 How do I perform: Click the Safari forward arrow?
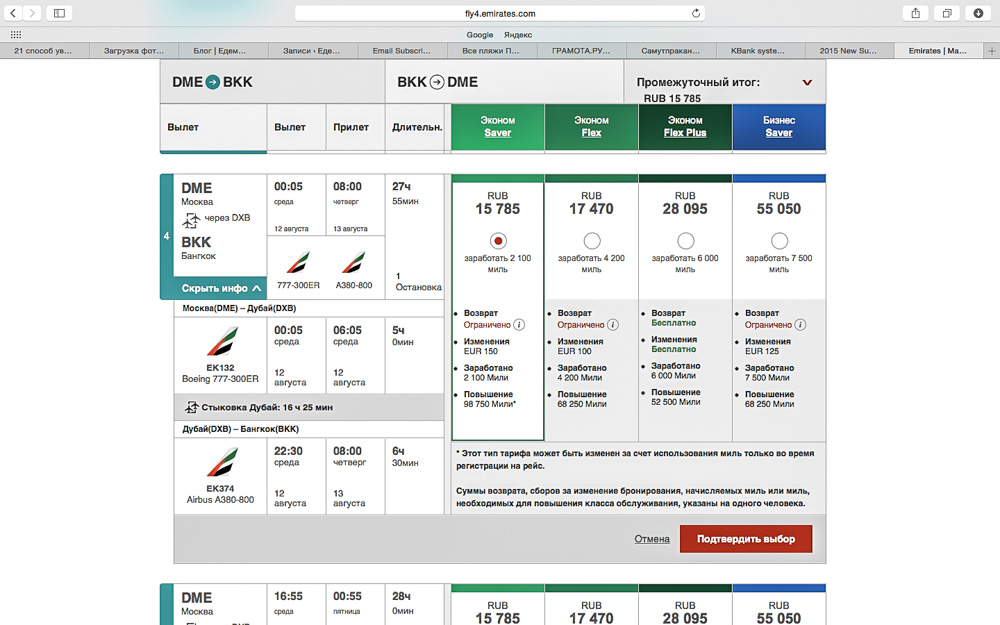point(34,13)
